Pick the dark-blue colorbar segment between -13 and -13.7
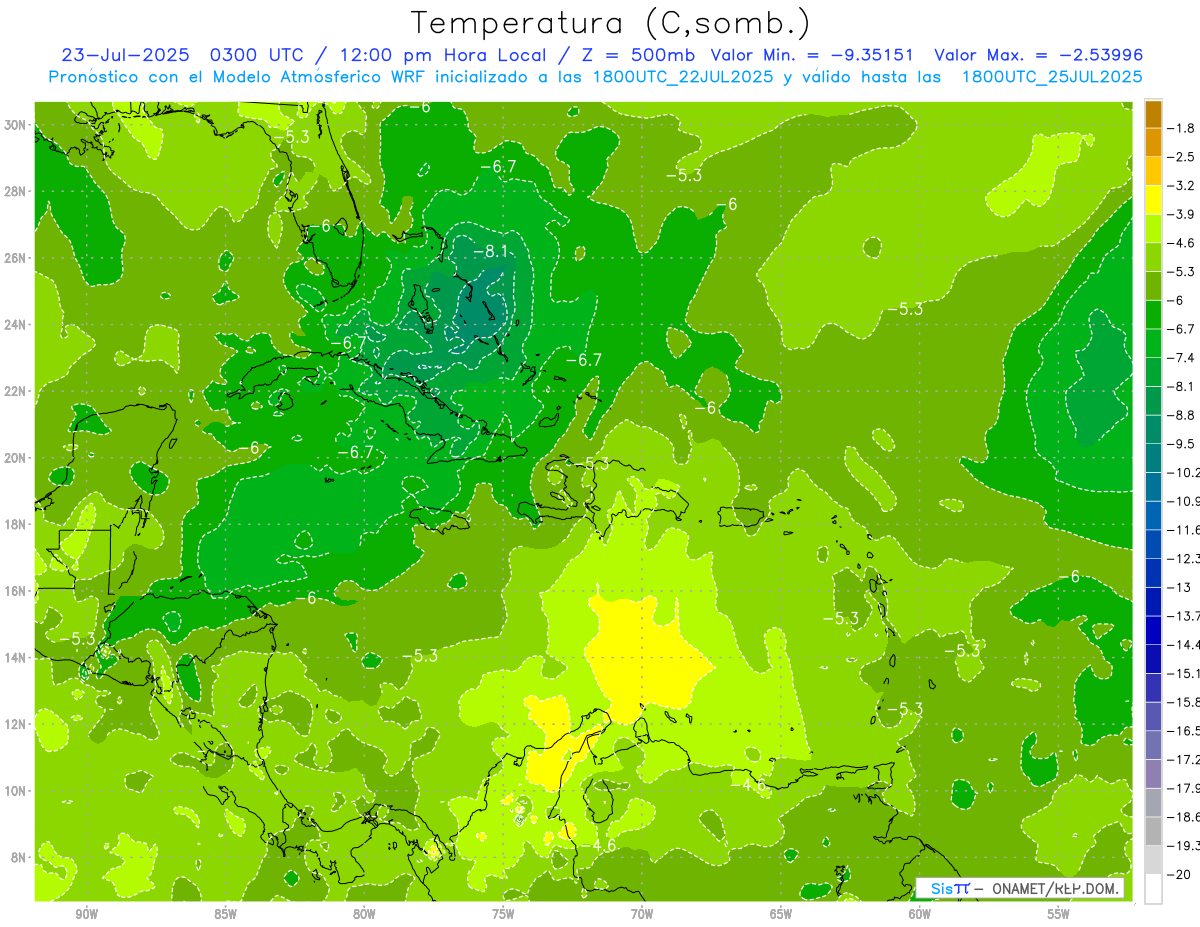This screenshot has width=1200, height=927. pyautogui.click(x=1153, y=601)
